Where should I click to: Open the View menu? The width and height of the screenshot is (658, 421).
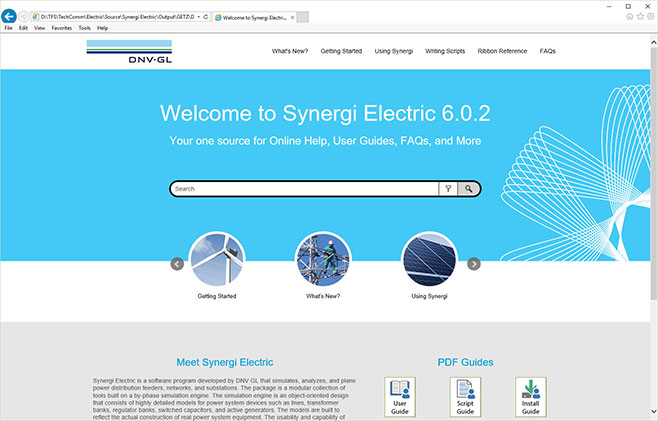tap(39, 28)
